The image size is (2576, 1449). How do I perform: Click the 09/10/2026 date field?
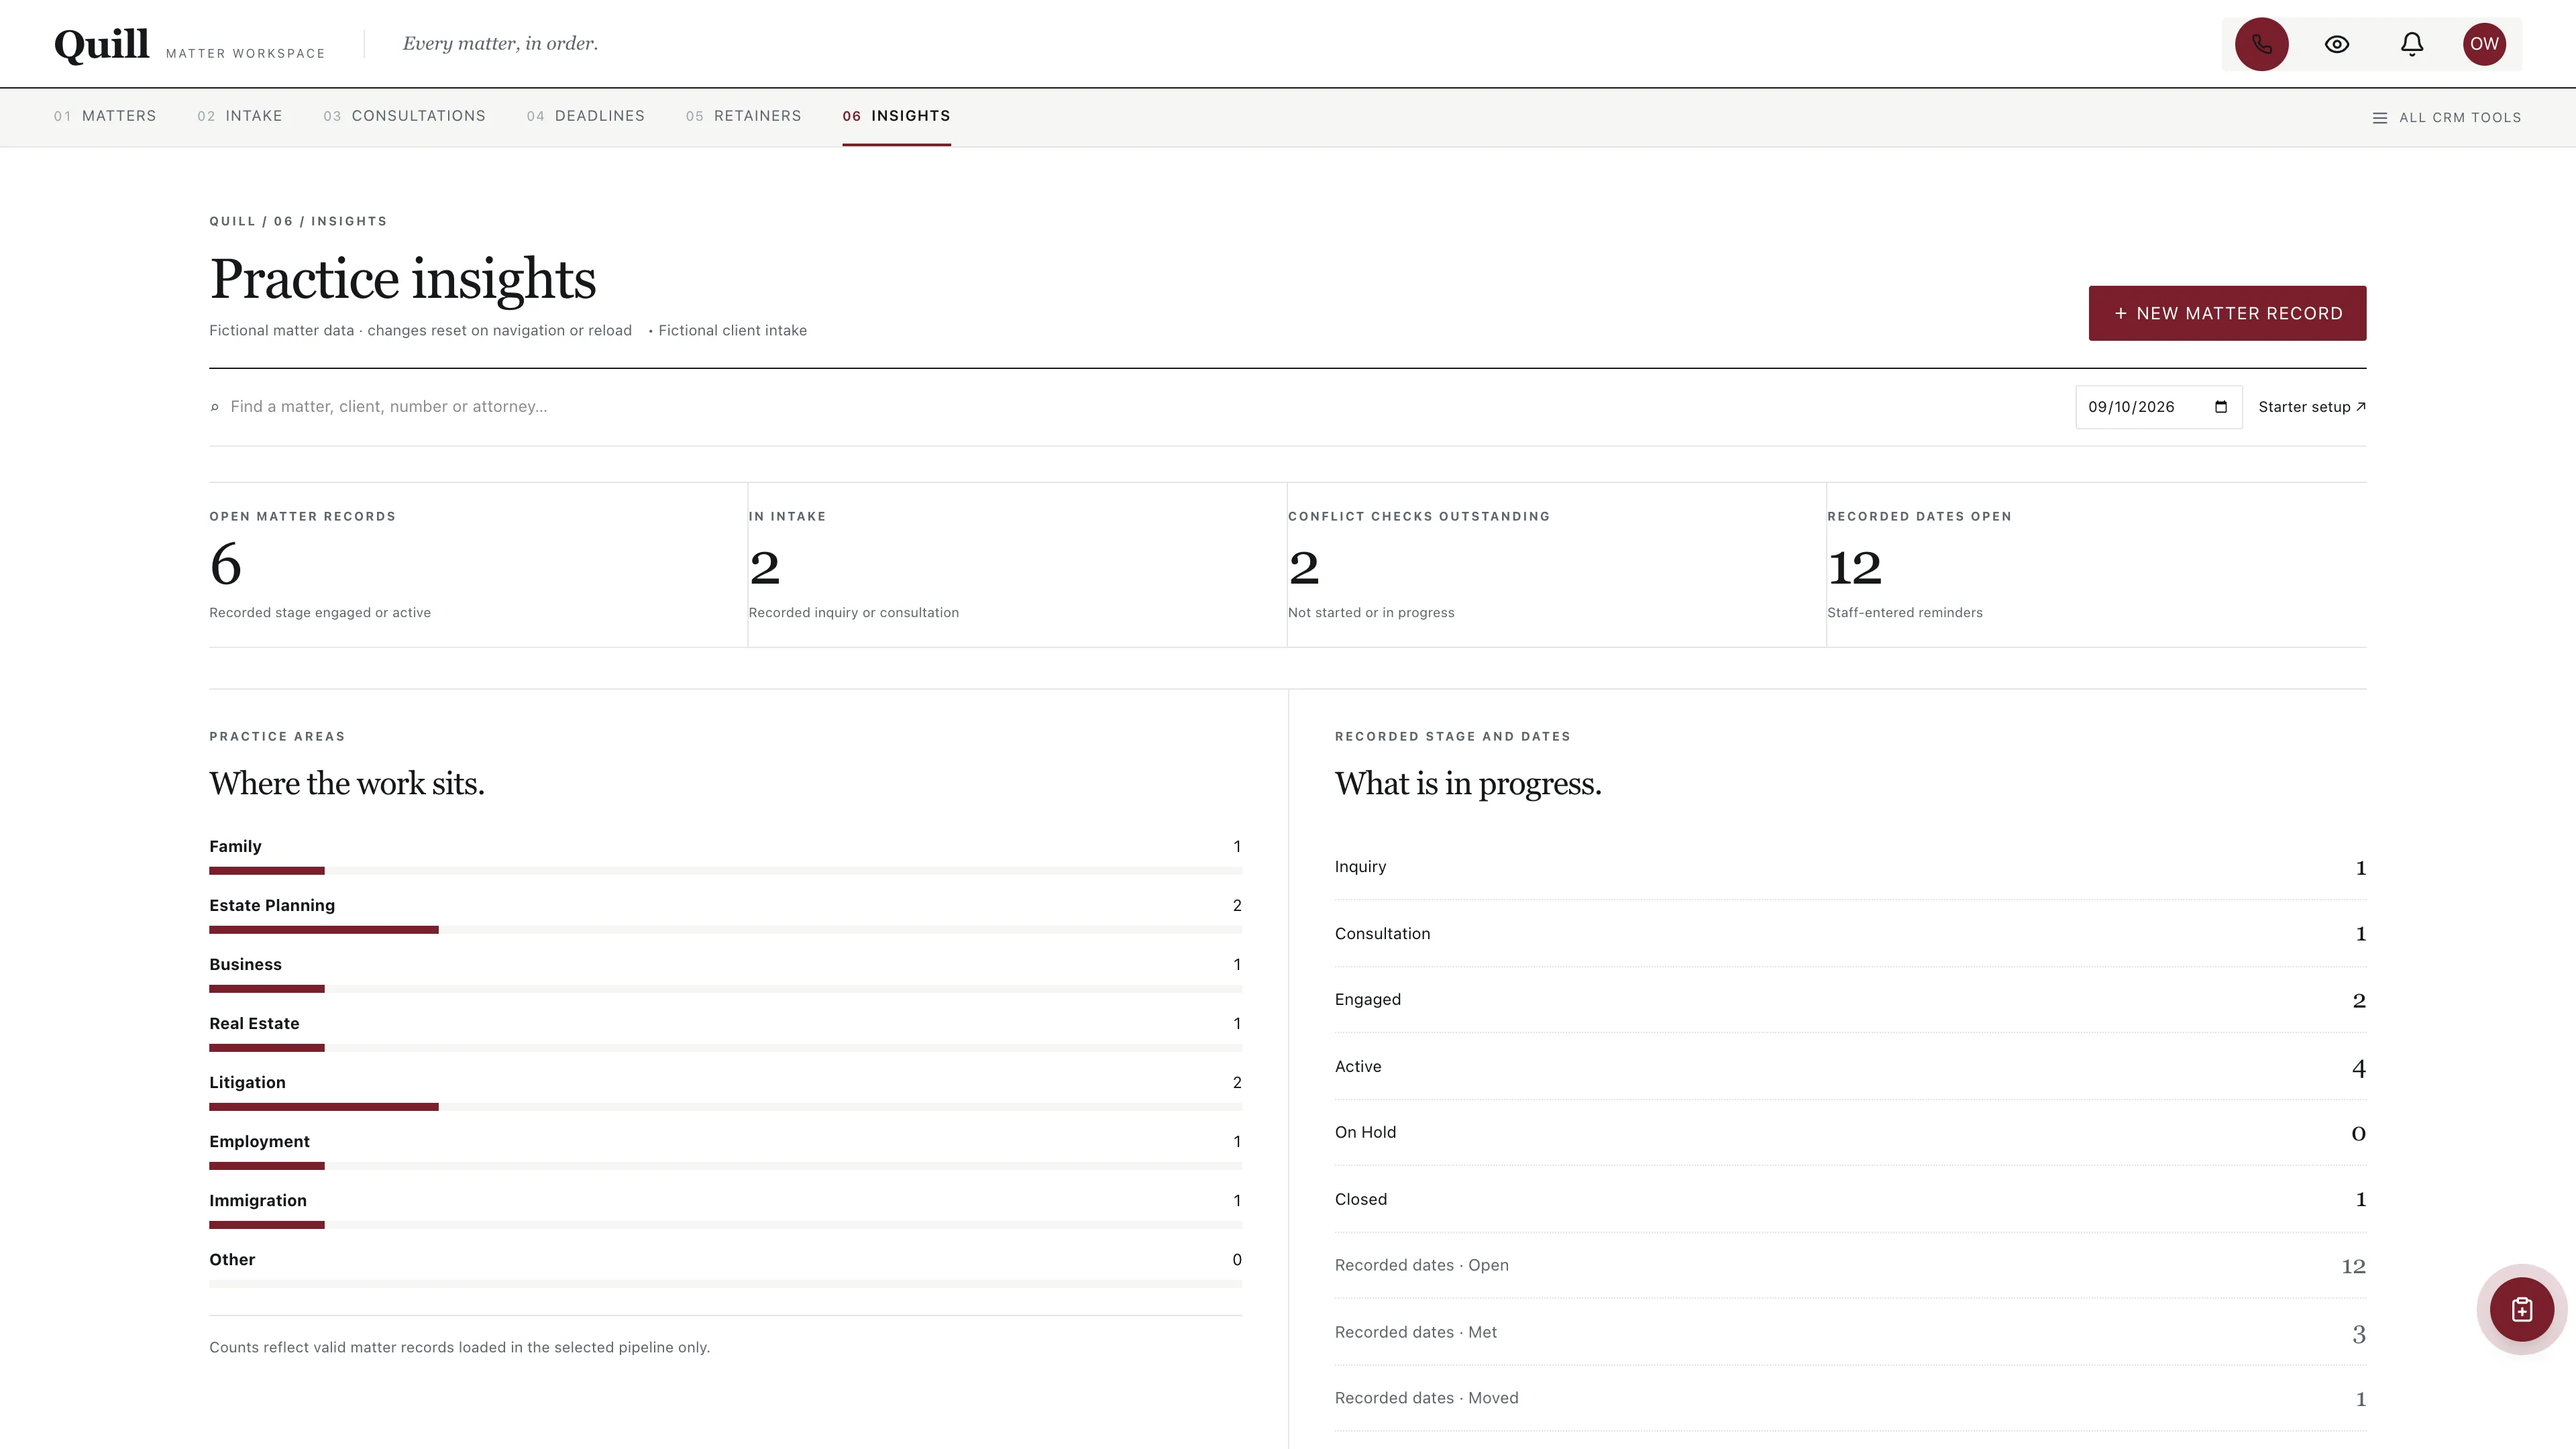pyautogui.click(x=2158, y=407)
